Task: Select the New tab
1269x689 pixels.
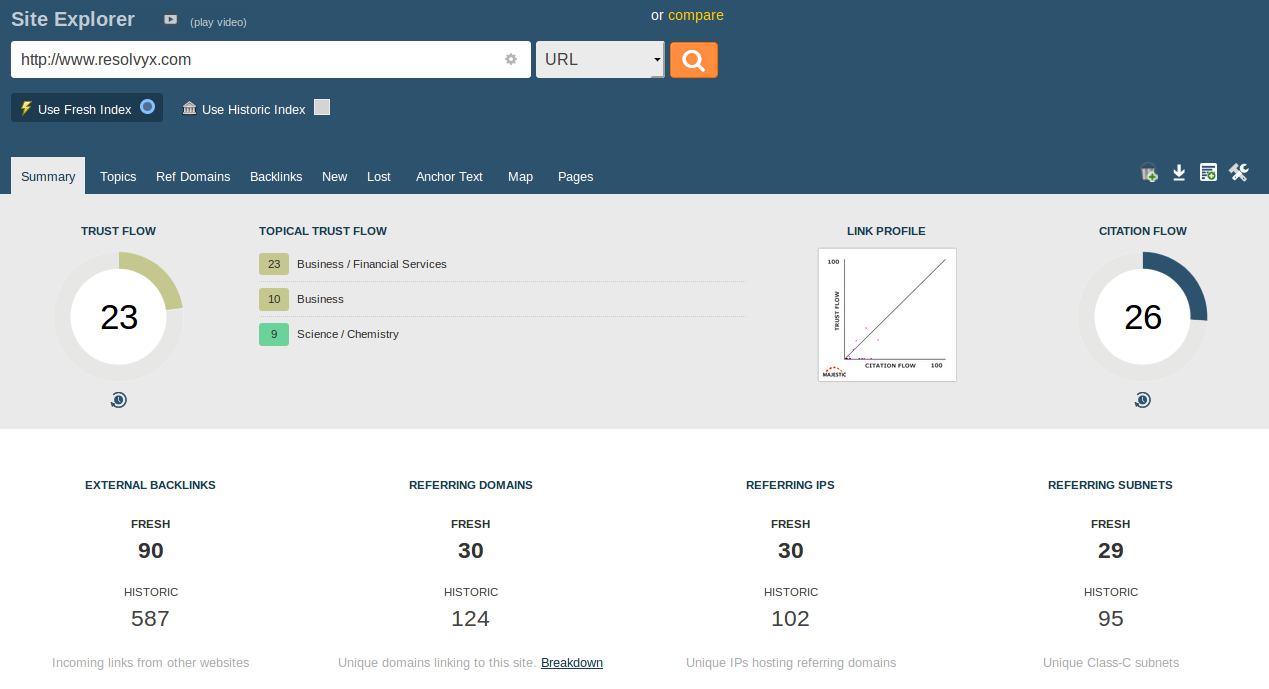Action: tap(335, 176)
